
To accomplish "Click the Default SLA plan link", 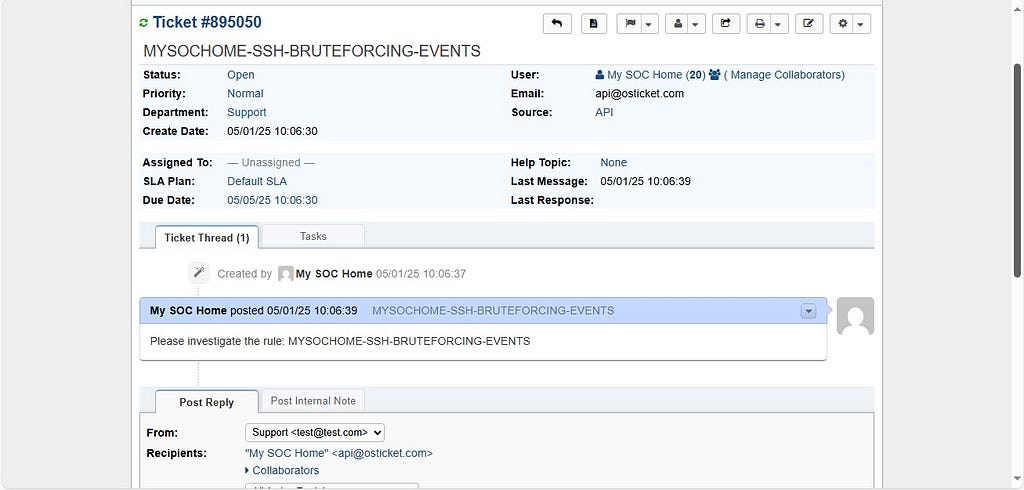I will pos(257,182).
